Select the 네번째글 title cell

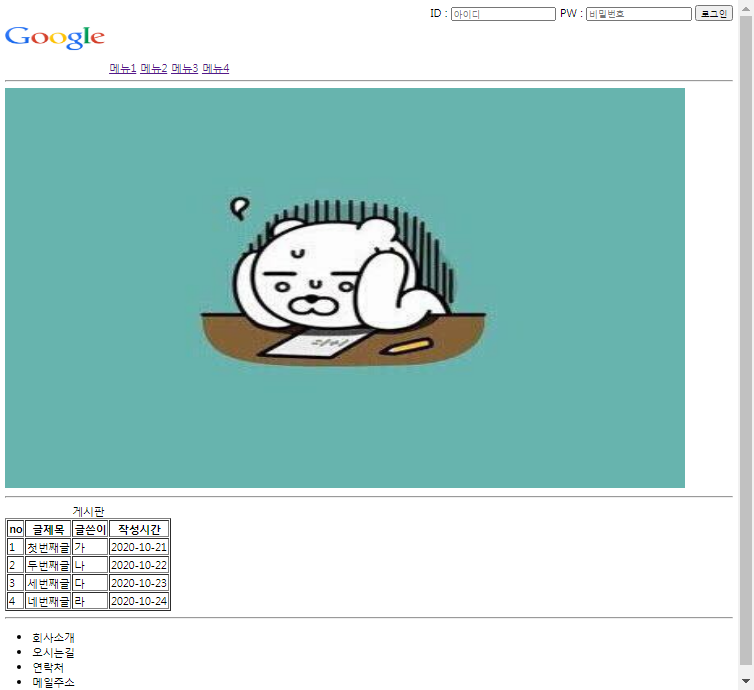48,601
